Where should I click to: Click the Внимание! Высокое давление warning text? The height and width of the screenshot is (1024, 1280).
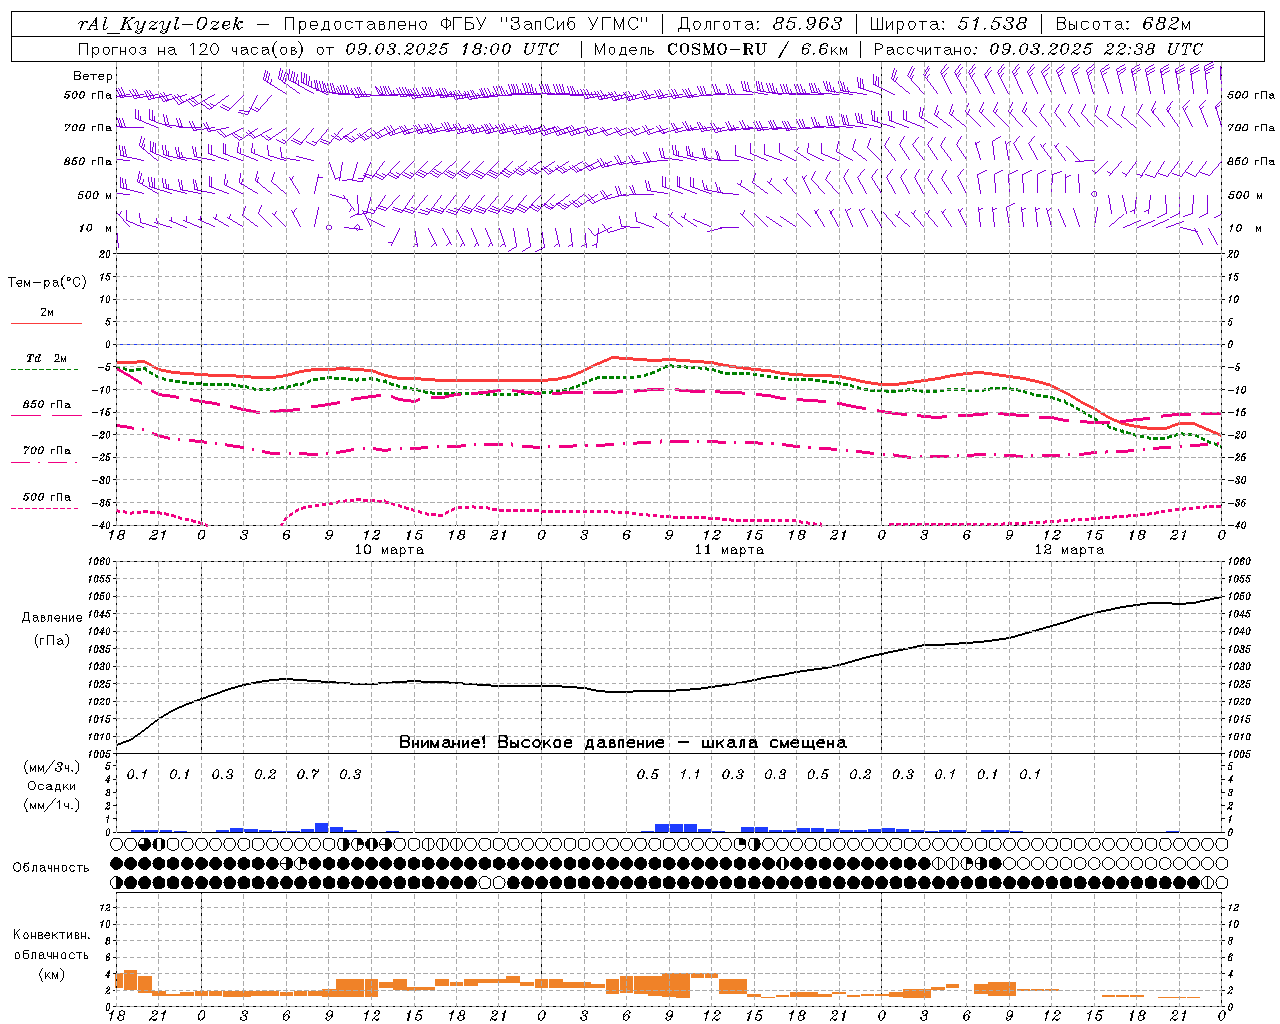[623, 743]
